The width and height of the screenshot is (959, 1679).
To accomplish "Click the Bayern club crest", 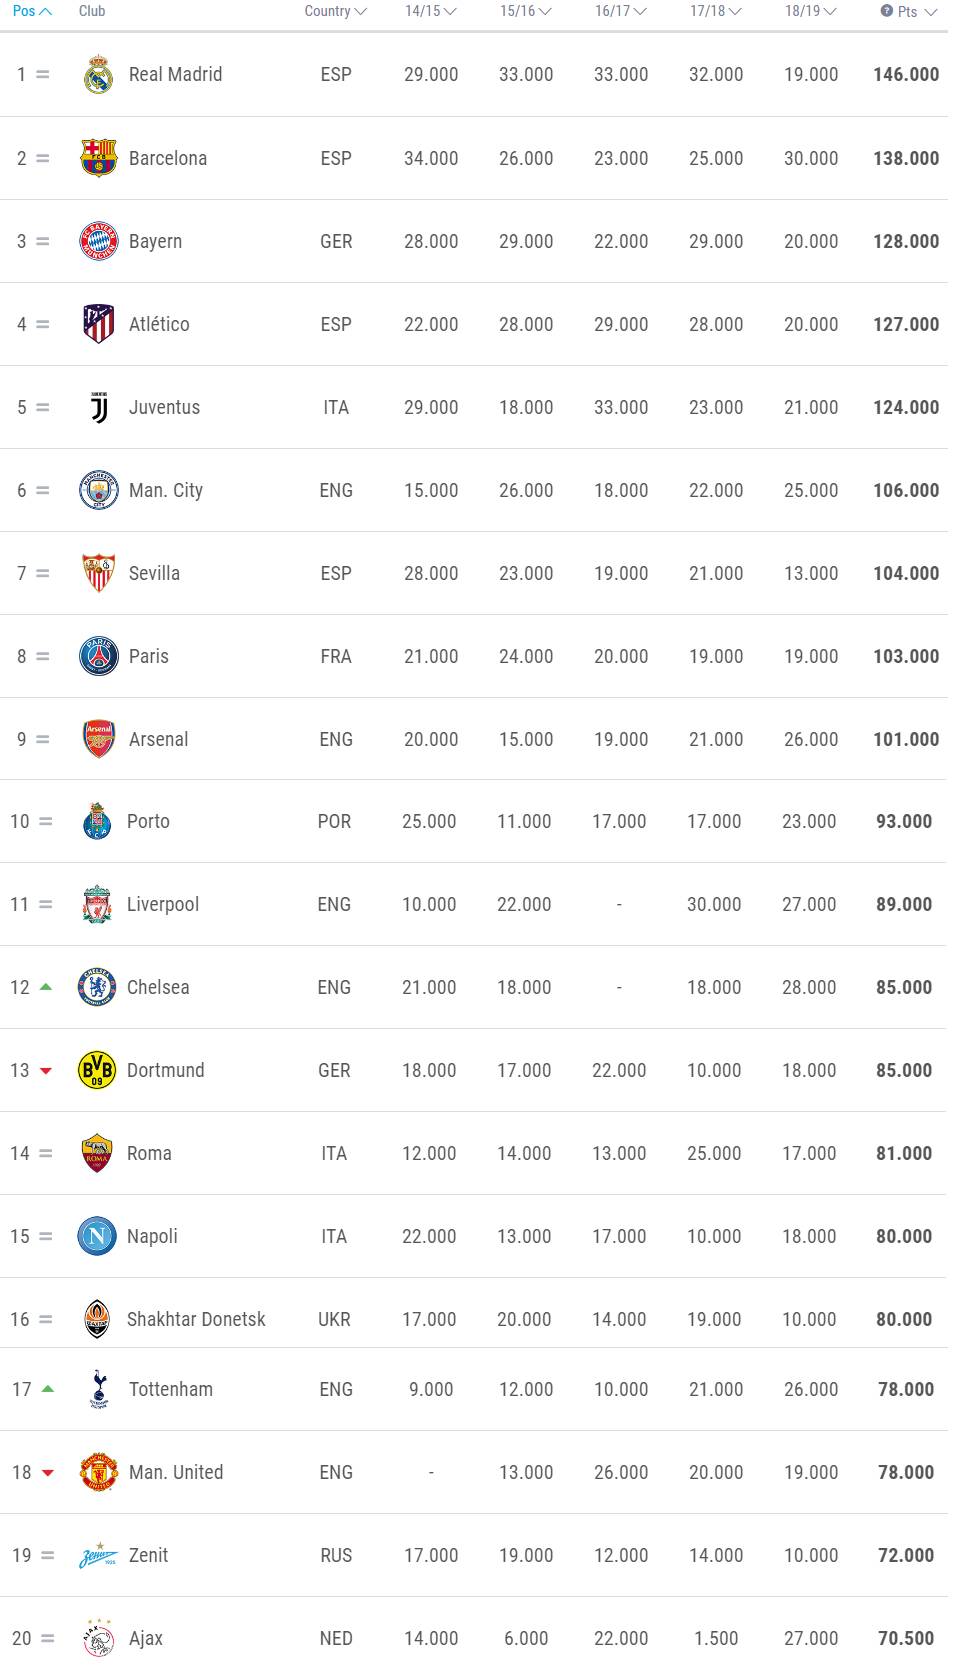I will [98, 241].
